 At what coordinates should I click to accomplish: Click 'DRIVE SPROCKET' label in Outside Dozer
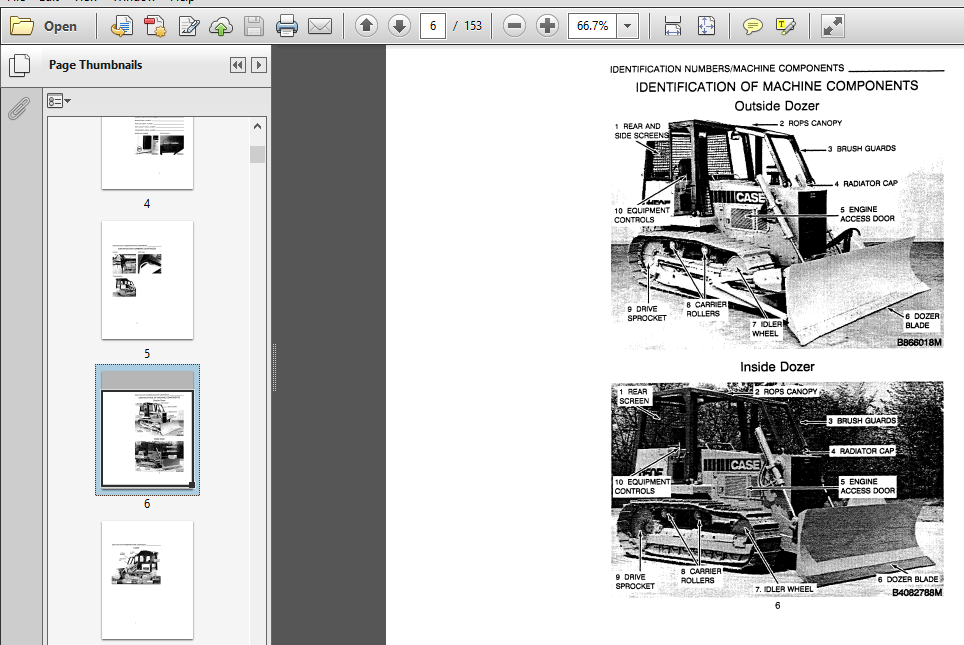[647, 314]
